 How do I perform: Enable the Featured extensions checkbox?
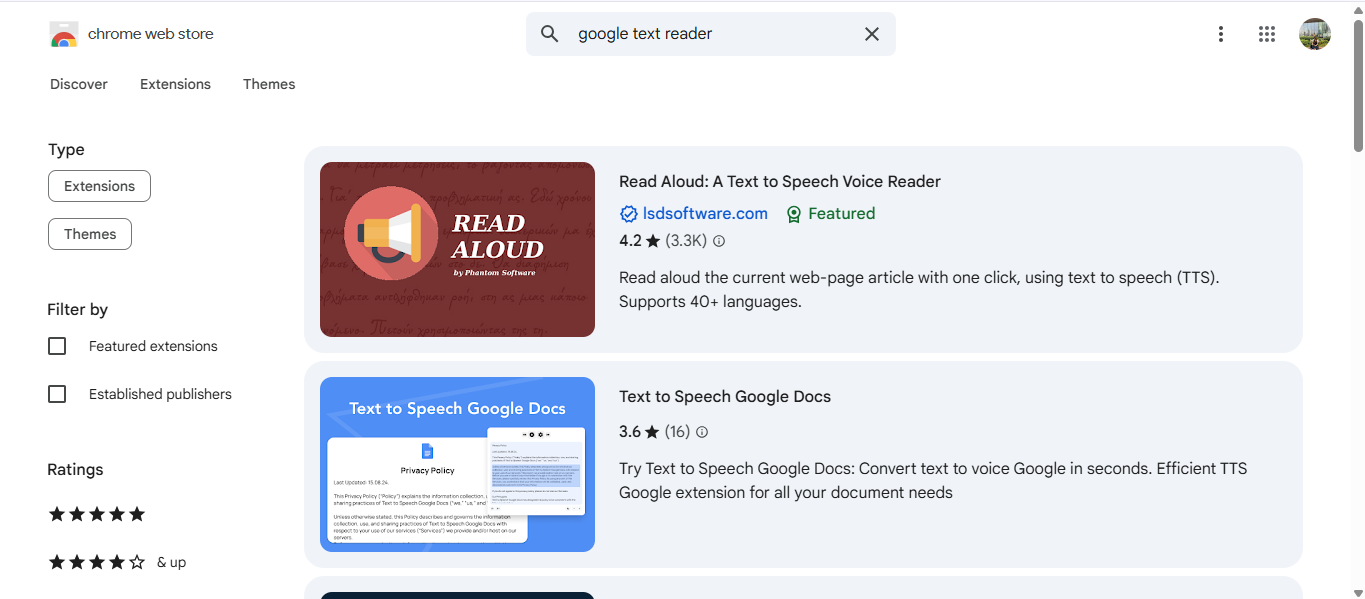pos(57,345)
